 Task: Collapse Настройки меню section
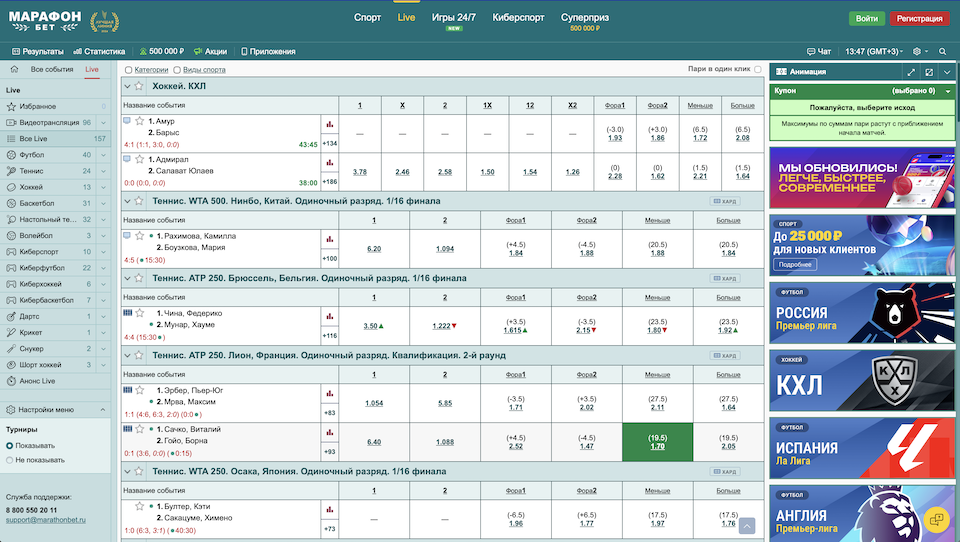[103, 410]
